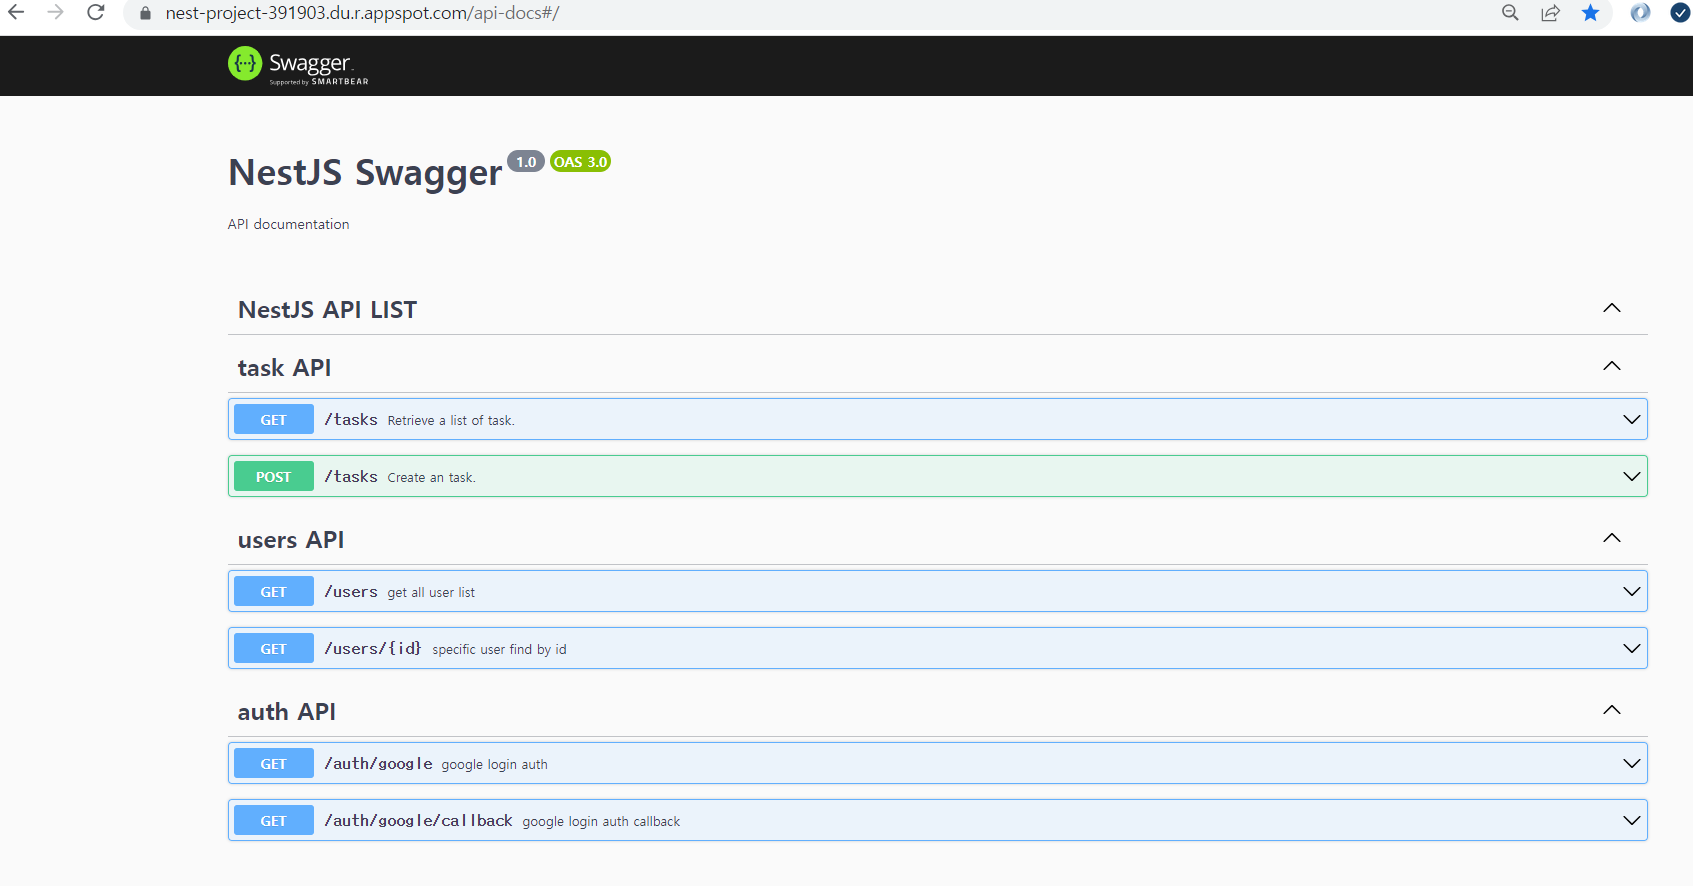Viewport: 1693px width, 886px height.
Task: Go forward in browser history
Action: pyautogui.click(x=56, y=13)
